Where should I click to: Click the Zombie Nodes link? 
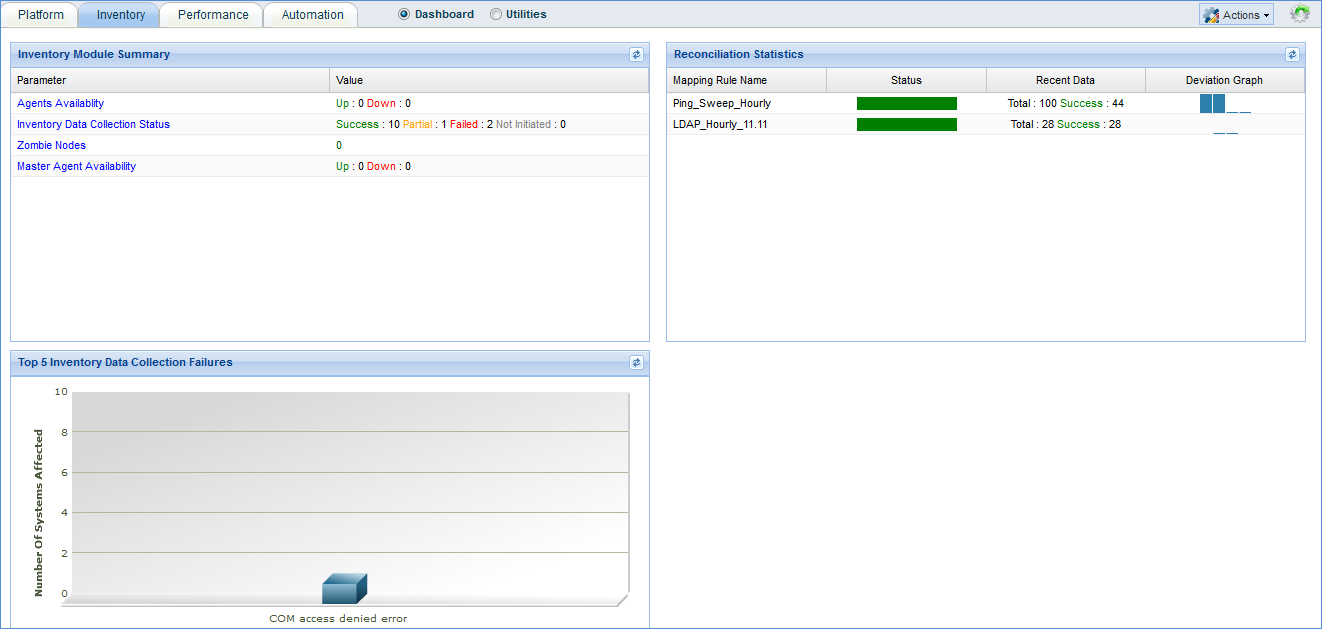pos(51,145)
